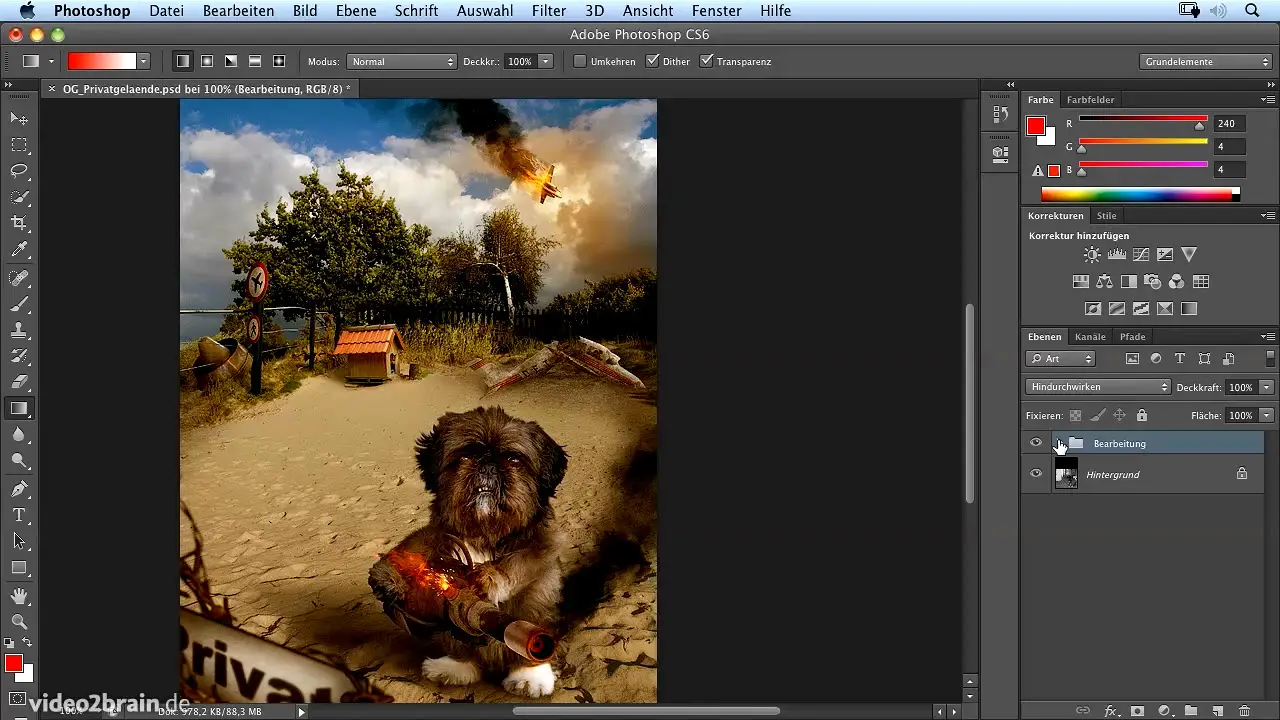Select the Type tool
The height and width of the screenshot is (720, 1280).
(x=19, y=515)
